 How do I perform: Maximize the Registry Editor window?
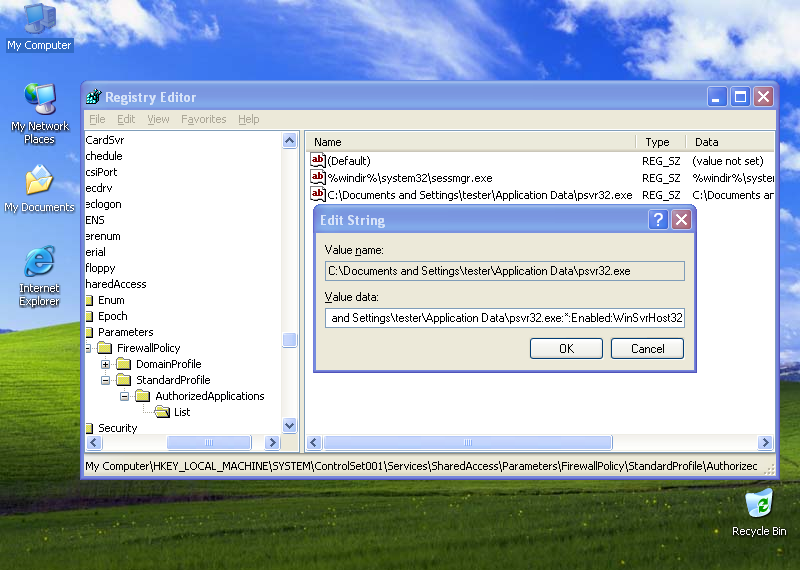pos(740,96)
